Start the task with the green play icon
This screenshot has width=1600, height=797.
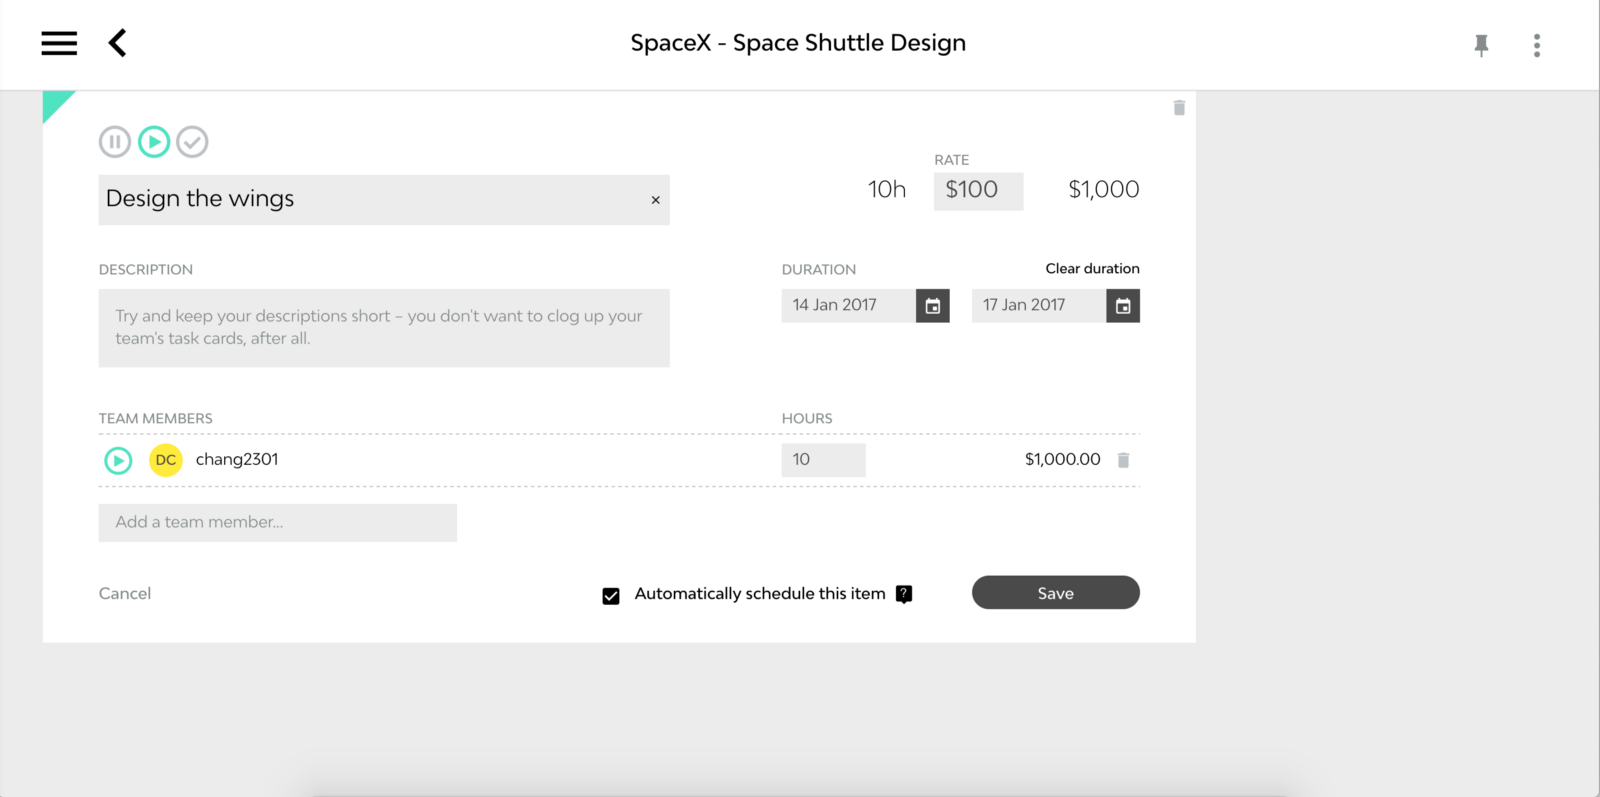point(154,142)
